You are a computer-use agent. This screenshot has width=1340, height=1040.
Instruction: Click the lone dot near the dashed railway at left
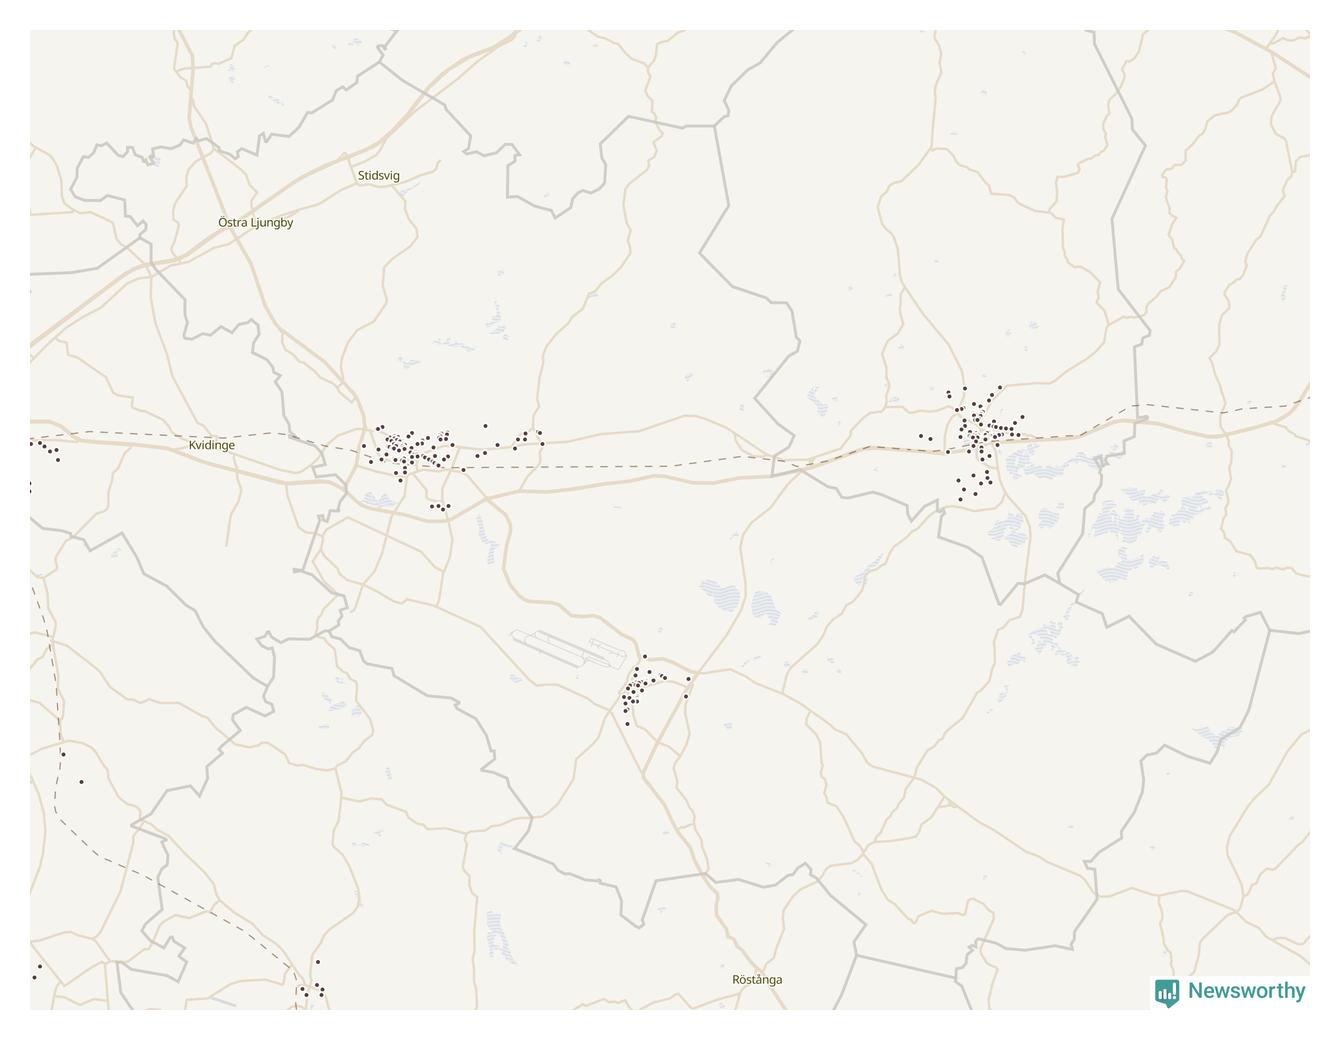(x=63, y=754)
